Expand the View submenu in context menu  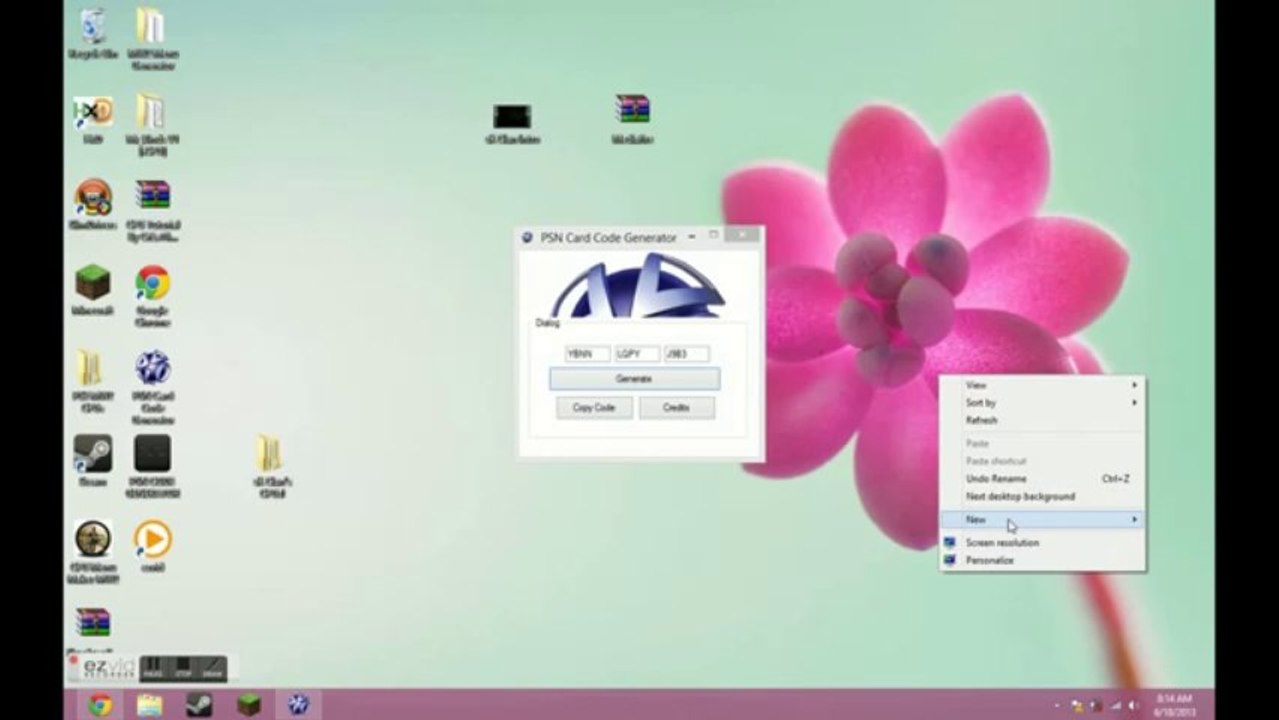[x=1042, y=385]
